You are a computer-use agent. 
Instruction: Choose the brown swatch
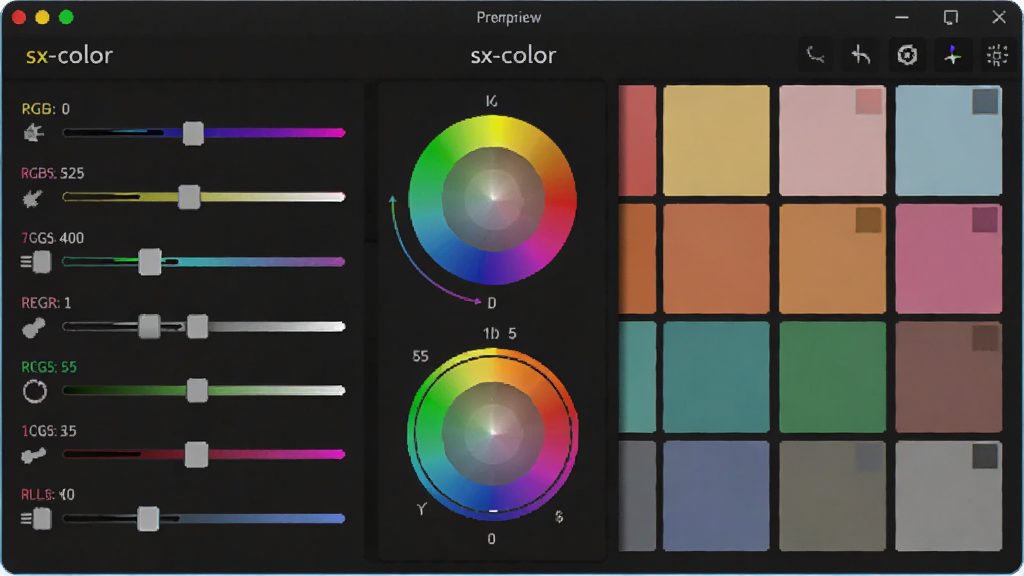(948, 377)
